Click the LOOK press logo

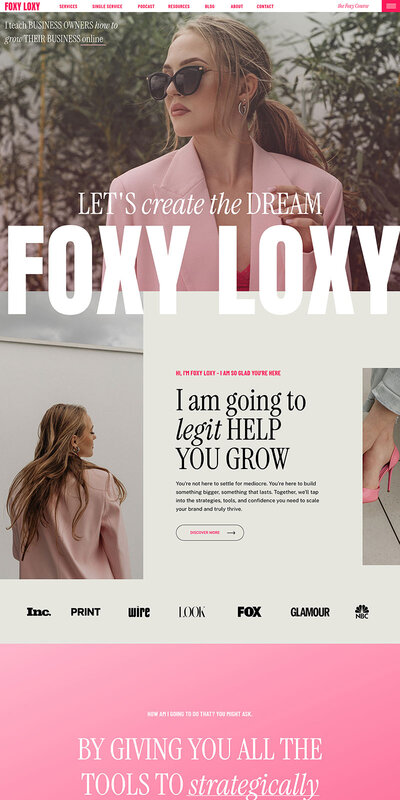click(192, 612)
